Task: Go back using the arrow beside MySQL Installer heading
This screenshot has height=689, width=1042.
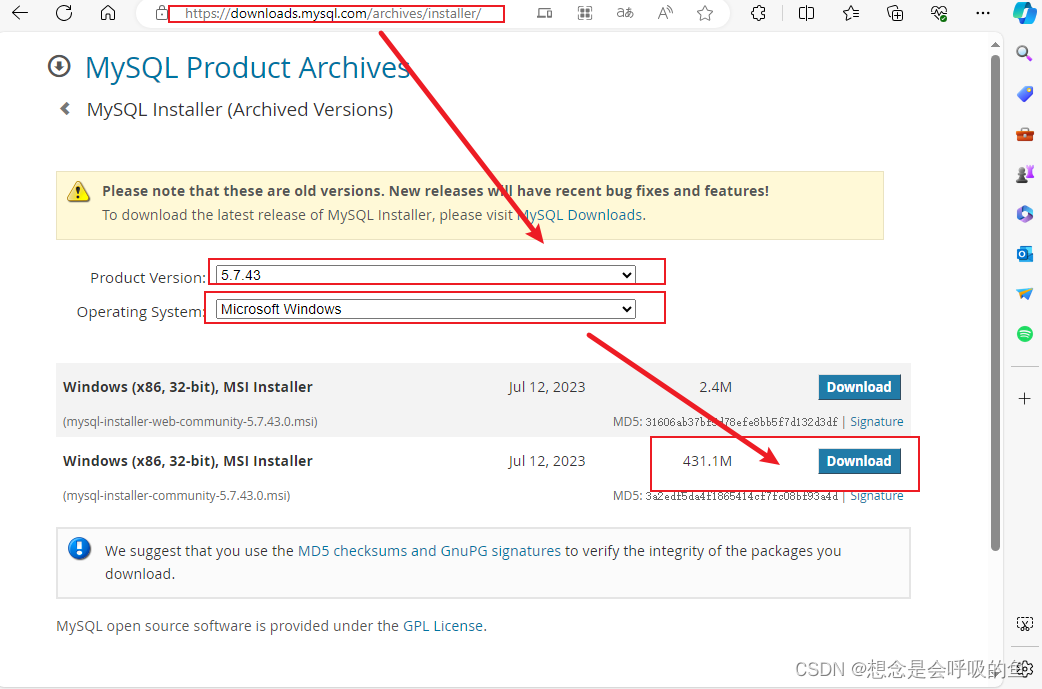Action: tap(65, 108)
